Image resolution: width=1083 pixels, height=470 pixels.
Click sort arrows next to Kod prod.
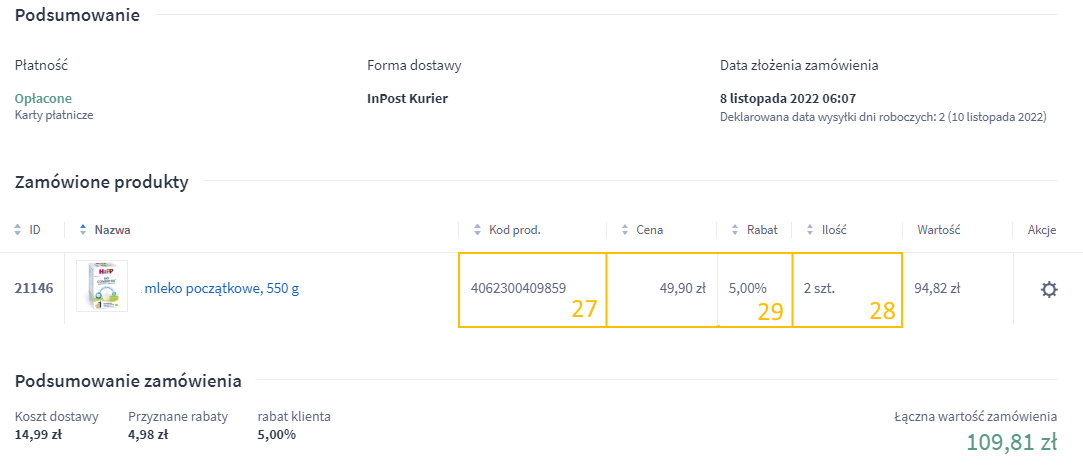tap(477, 230)
